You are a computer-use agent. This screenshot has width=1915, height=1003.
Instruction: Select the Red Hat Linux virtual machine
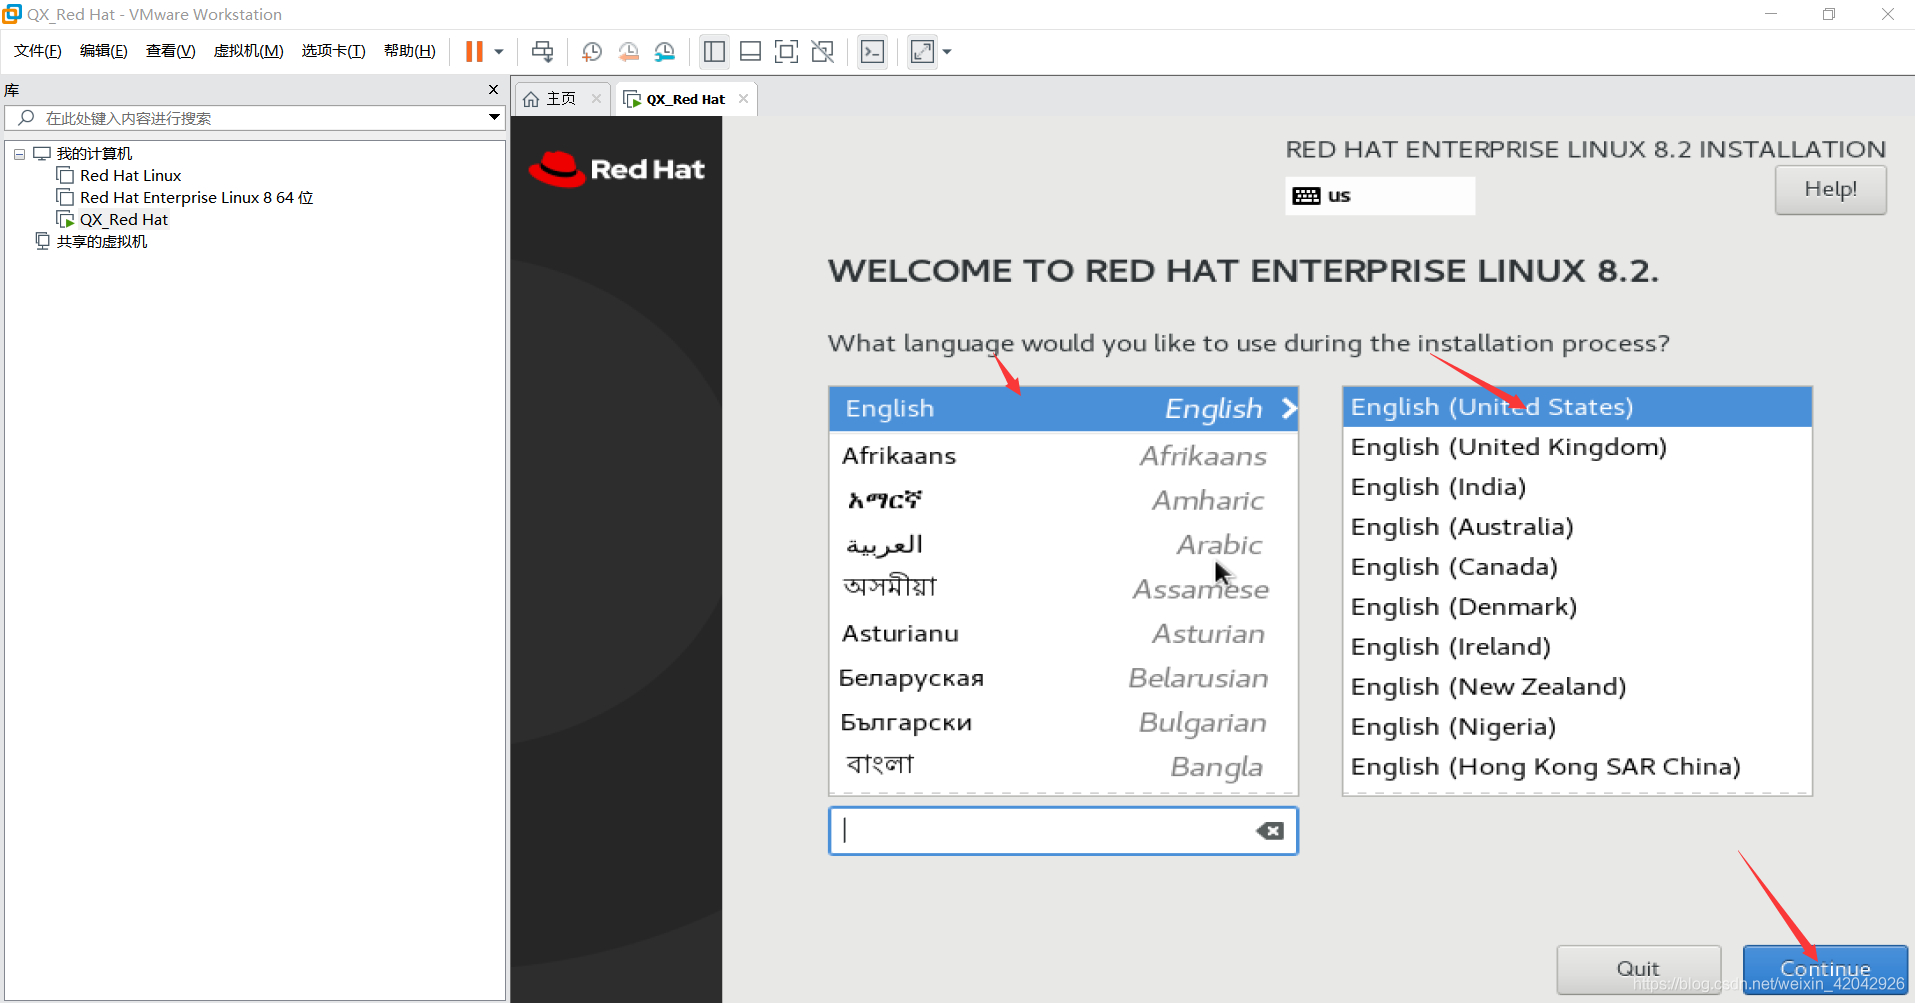[x=130, y=176]
